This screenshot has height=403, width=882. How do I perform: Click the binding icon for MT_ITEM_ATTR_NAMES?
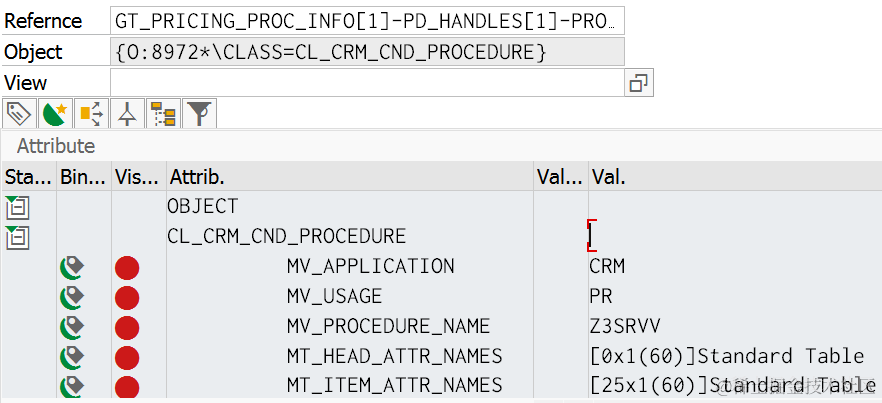click(72, 386)
